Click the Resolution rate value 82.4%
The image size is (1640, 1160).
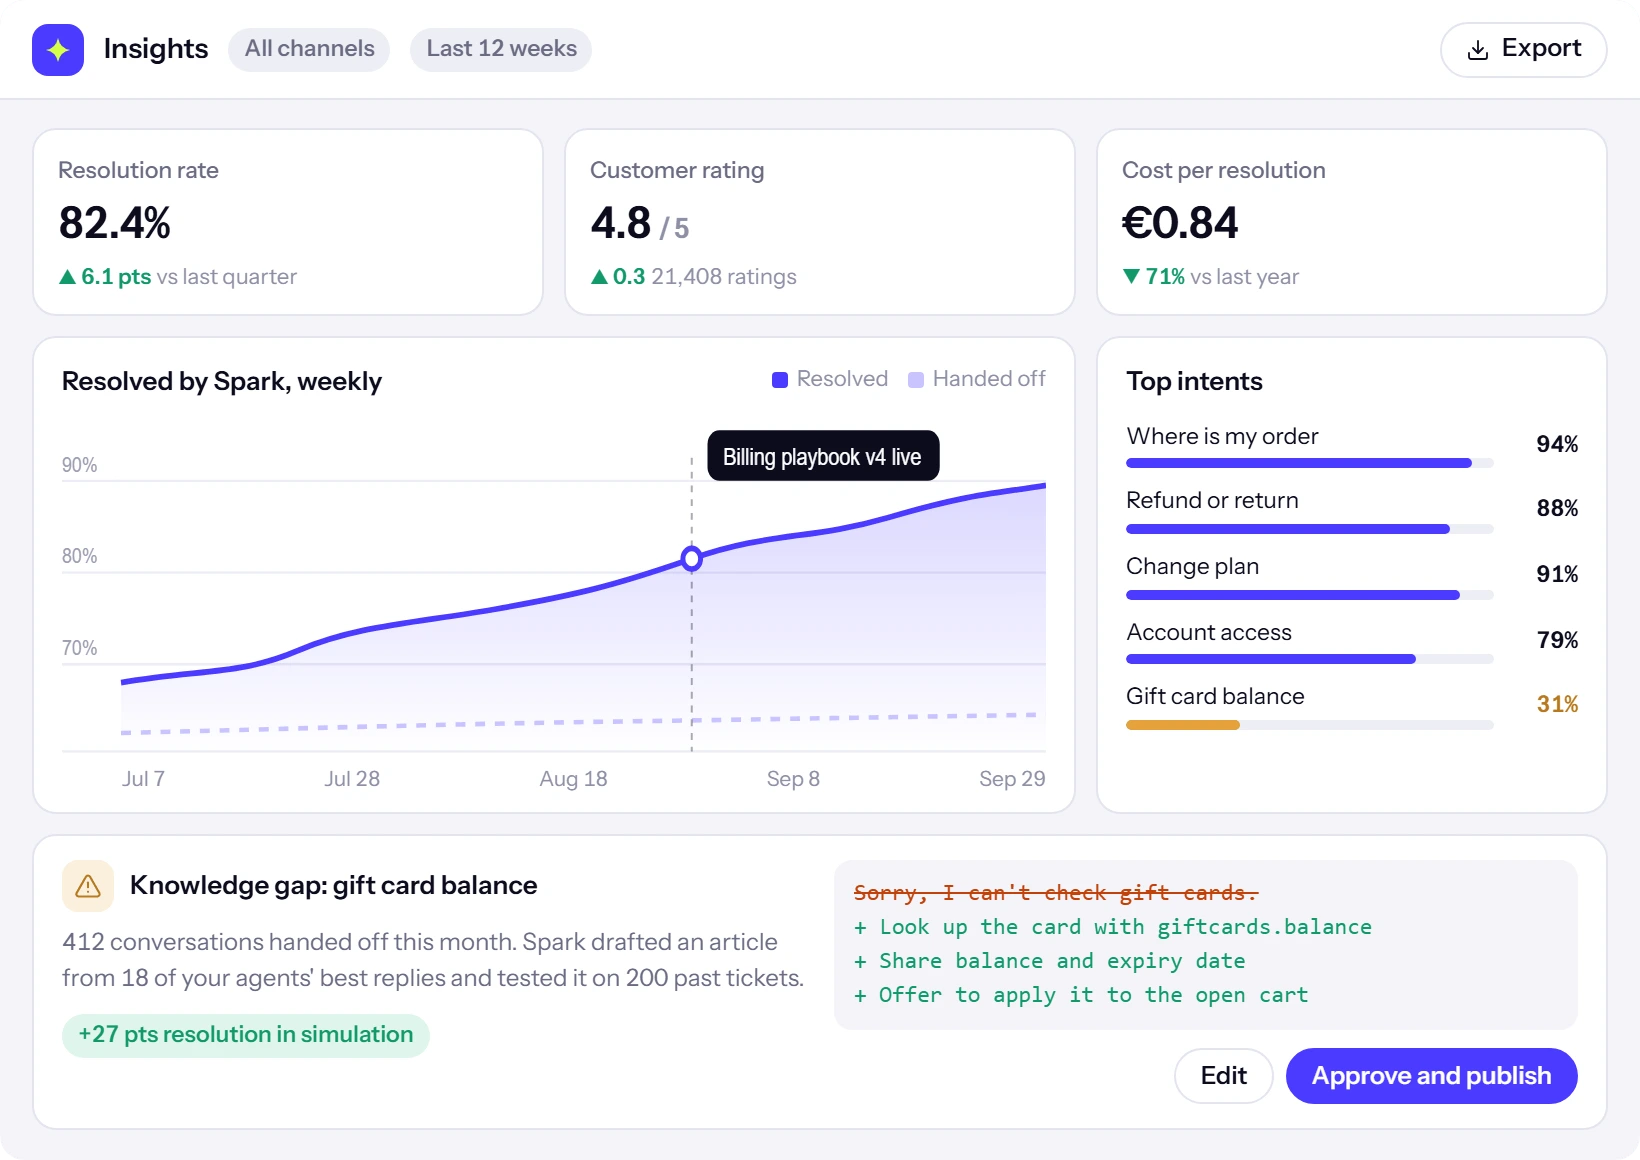115,223
